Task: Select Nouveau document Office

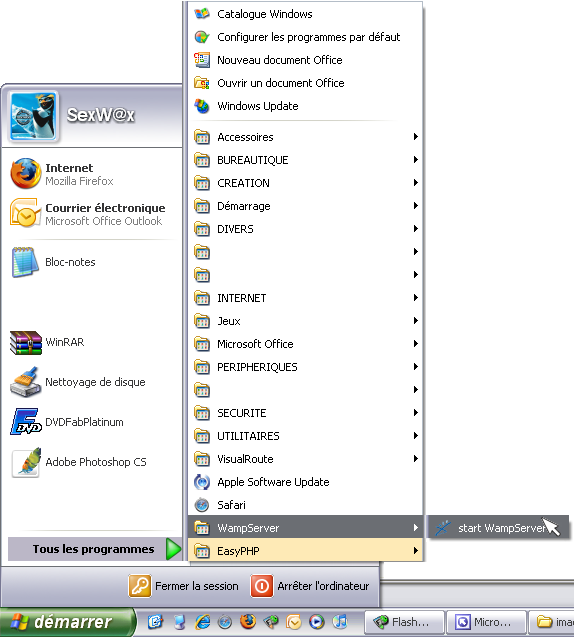Action: click(x=305, y=60)
